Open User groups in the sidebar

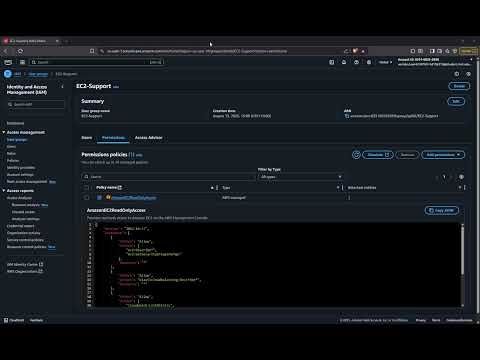(17, 140)
